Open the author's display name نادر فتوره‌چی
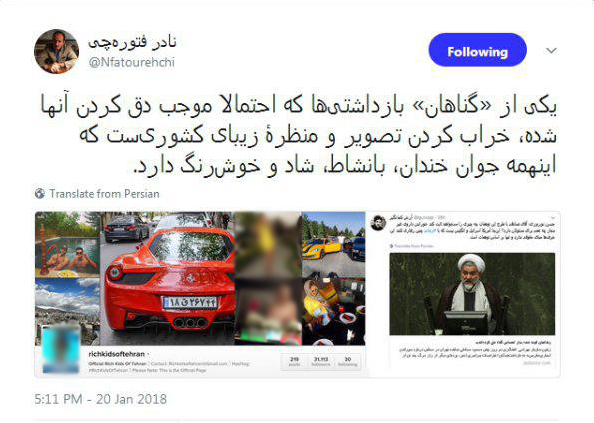The height and width of the screenshot is (423, 594). point(132,42)
